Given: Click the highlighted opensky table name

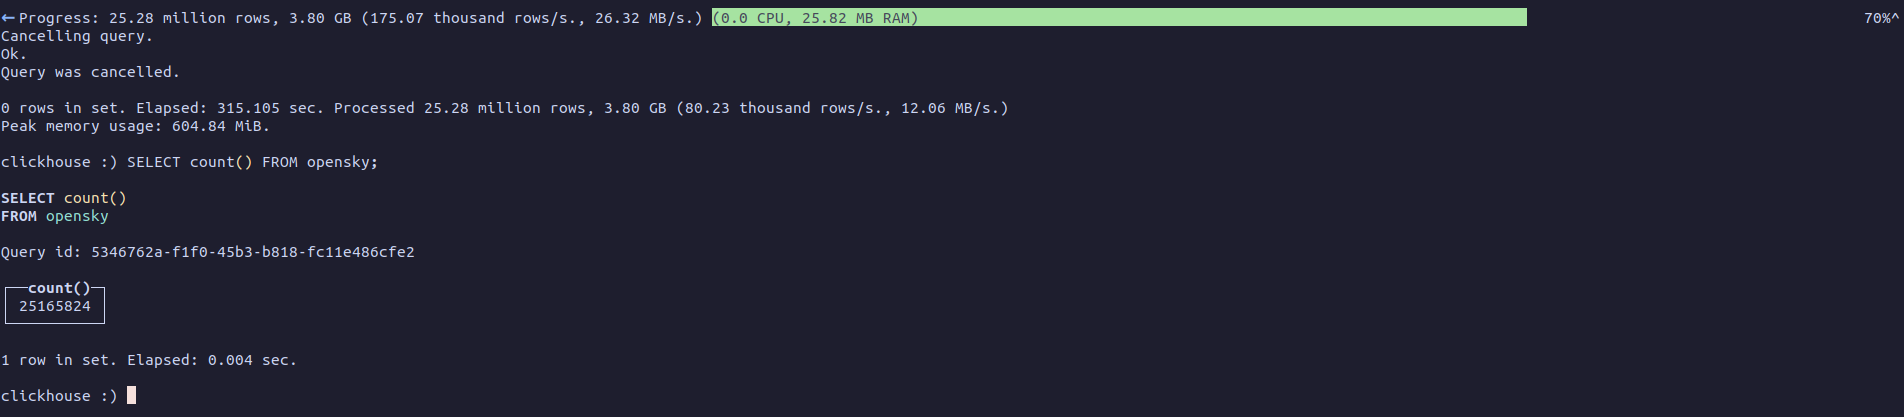Looking at the screenshot, I should (77, 216).
